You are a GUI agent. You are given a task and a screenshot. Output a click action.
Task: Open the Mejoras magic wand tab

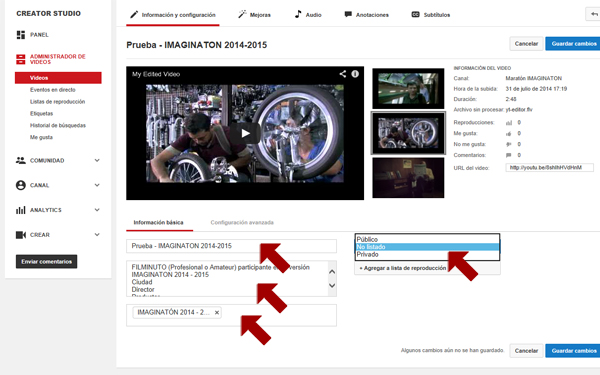pos(254,15)
